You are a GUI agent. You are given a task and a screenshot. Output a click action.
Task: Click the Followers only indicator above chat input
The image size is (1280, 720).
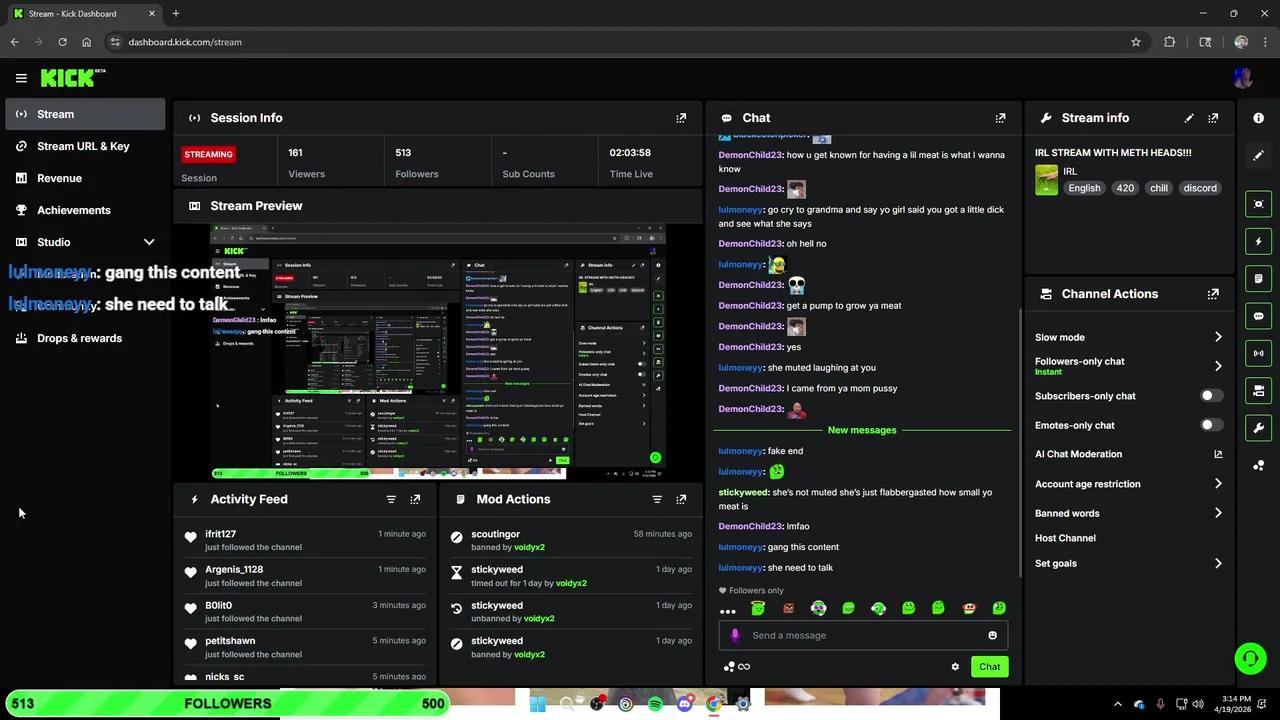click(x=750, y=590)
